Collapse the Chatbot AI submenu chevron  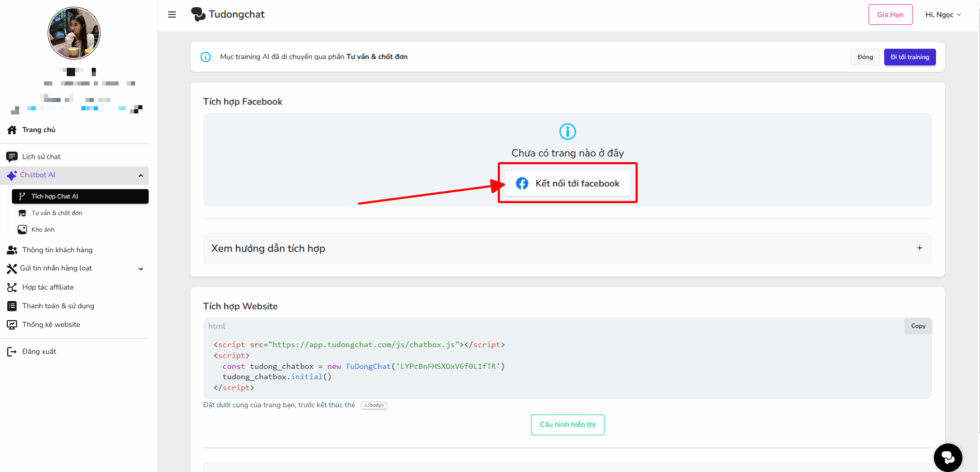click(x=141, y=176)
